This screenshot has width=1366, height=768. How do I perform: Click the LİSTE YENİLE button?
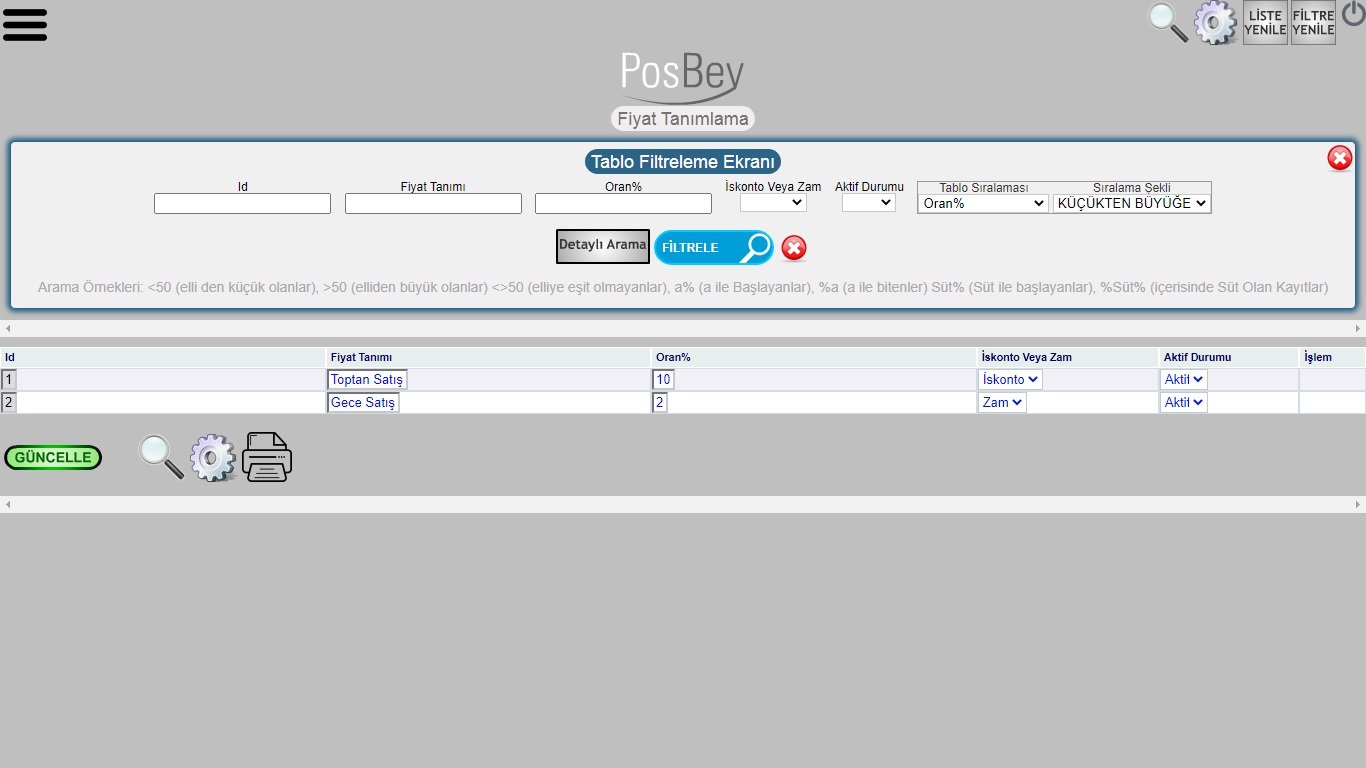point(1265,22)
